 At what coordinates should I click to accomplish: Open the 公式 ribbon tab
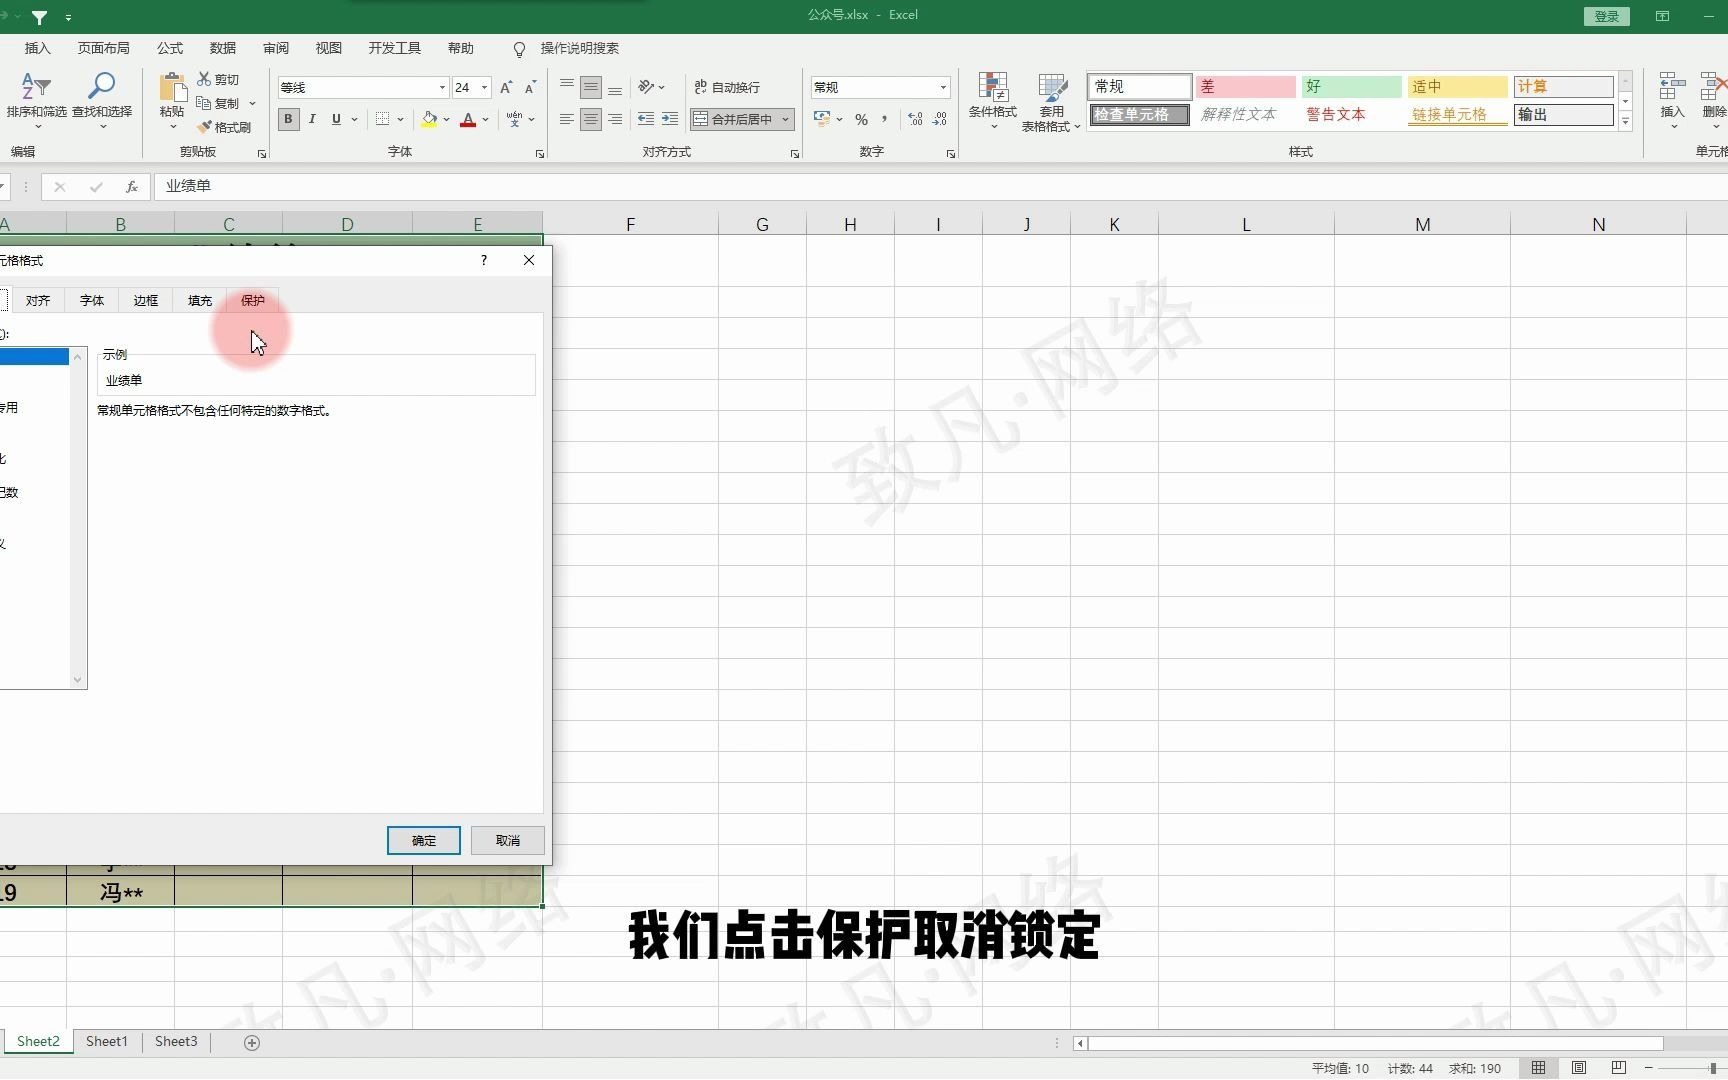pos(170,48)
